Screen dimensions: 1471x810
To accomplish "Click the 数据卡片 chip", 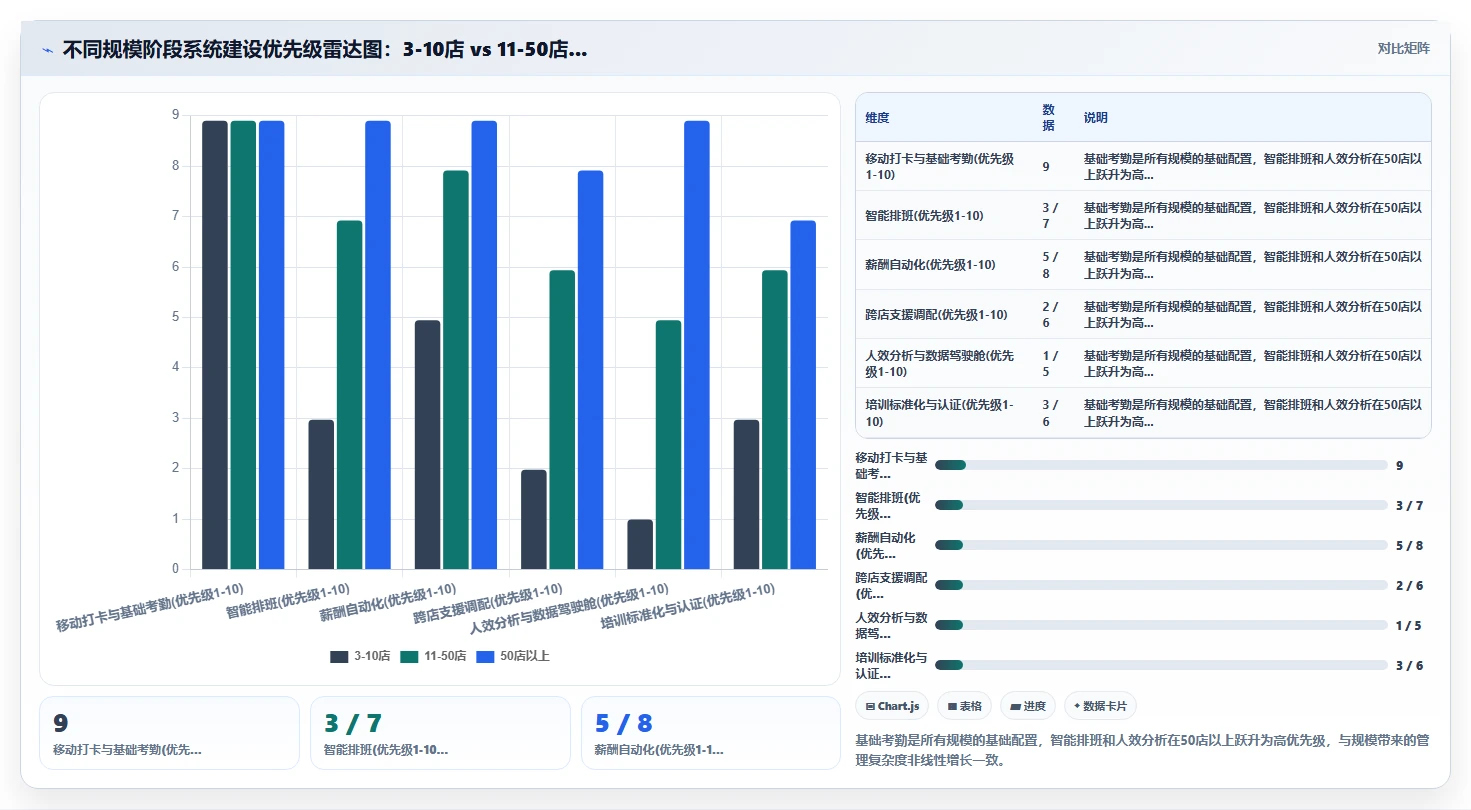I will [x=1100, y=706].
